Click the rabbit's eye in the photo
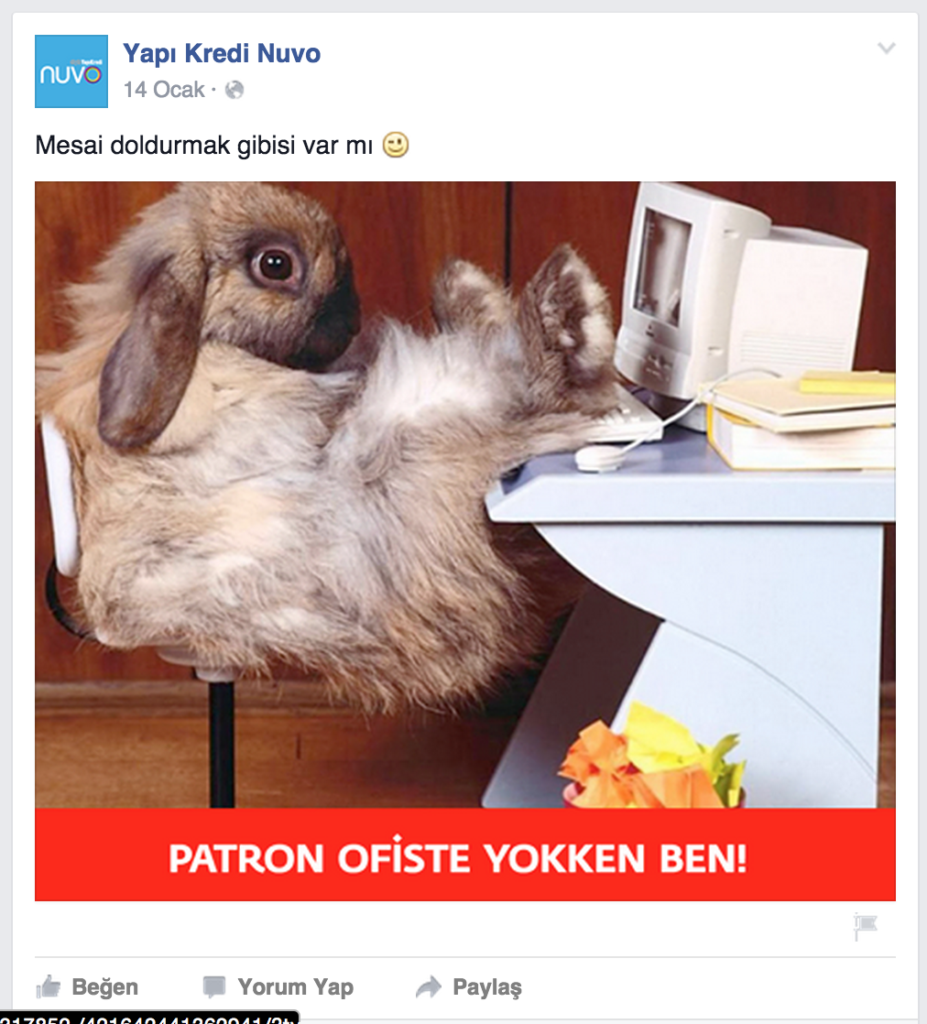The height and width of the screenshot is (1024, 927). (x=276, y=264)
